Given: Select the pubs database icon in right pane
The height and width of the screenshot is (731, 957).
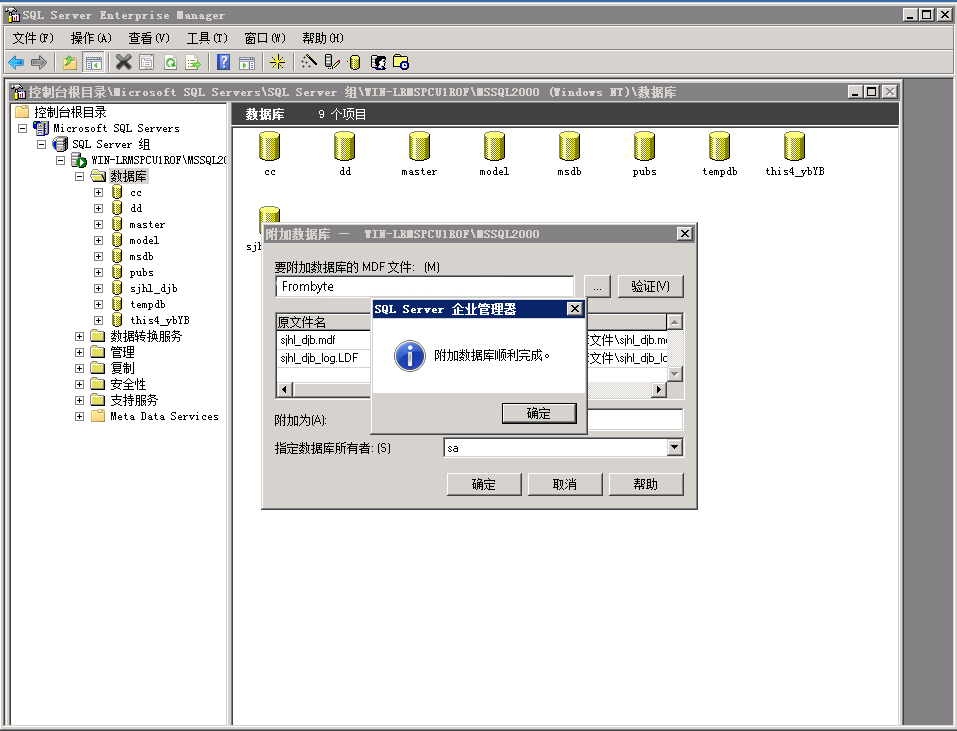Looking at the screenshot, I should pos(644,149).
